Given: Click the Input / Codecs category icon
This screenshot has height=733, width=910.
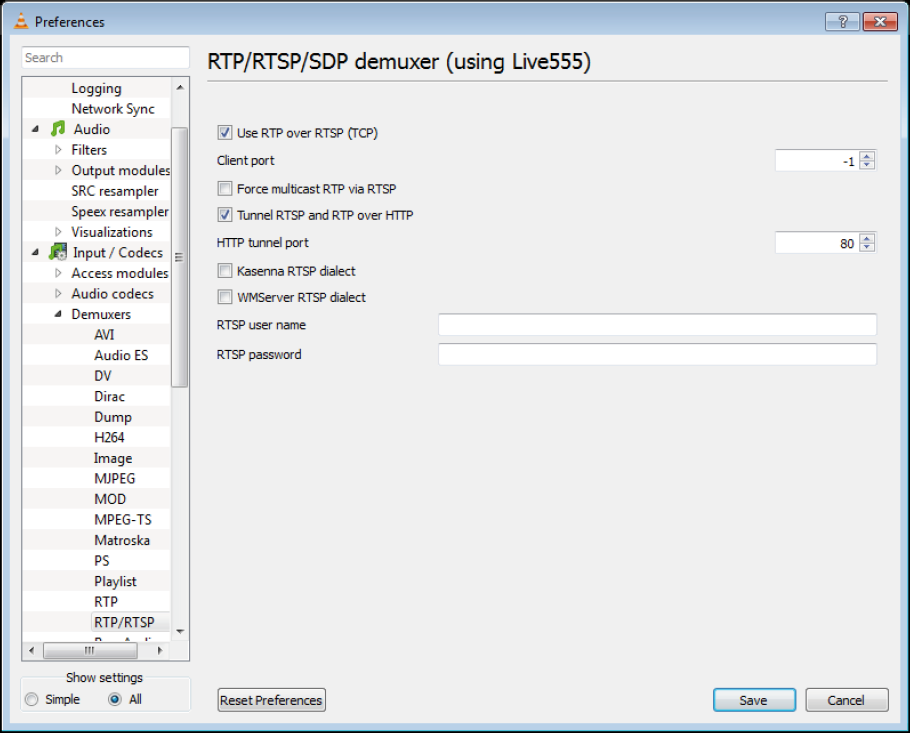Looking at the screenshot, I should click(x=57, y=252).
